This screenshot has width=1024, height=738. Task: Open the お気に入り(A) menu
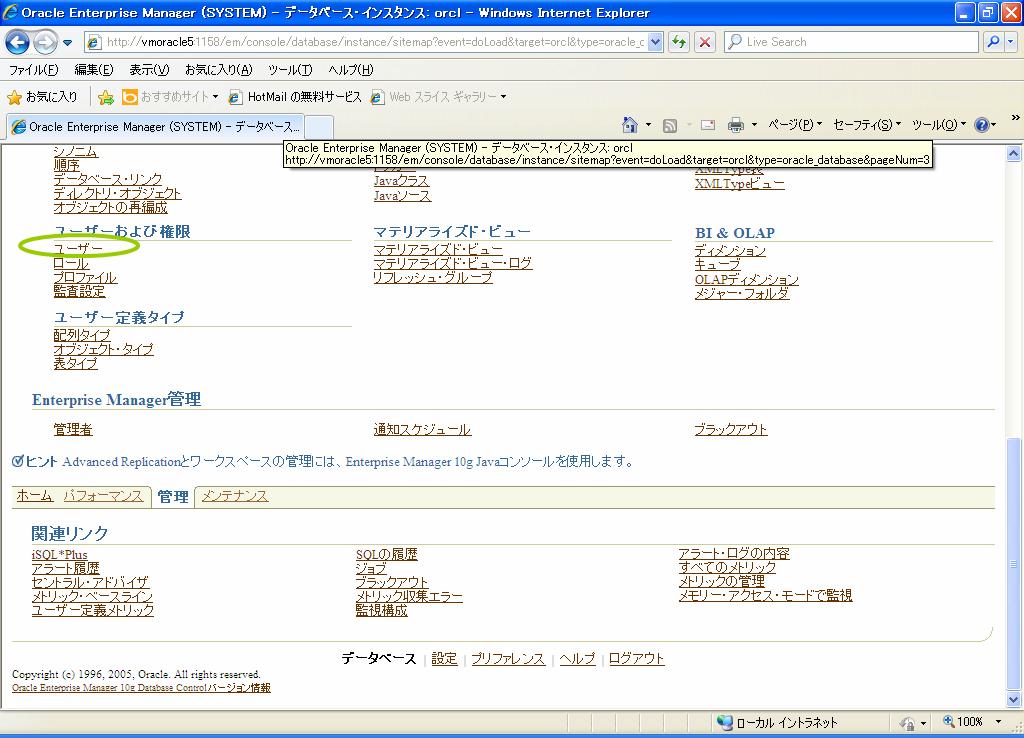[x=218, y=70]
